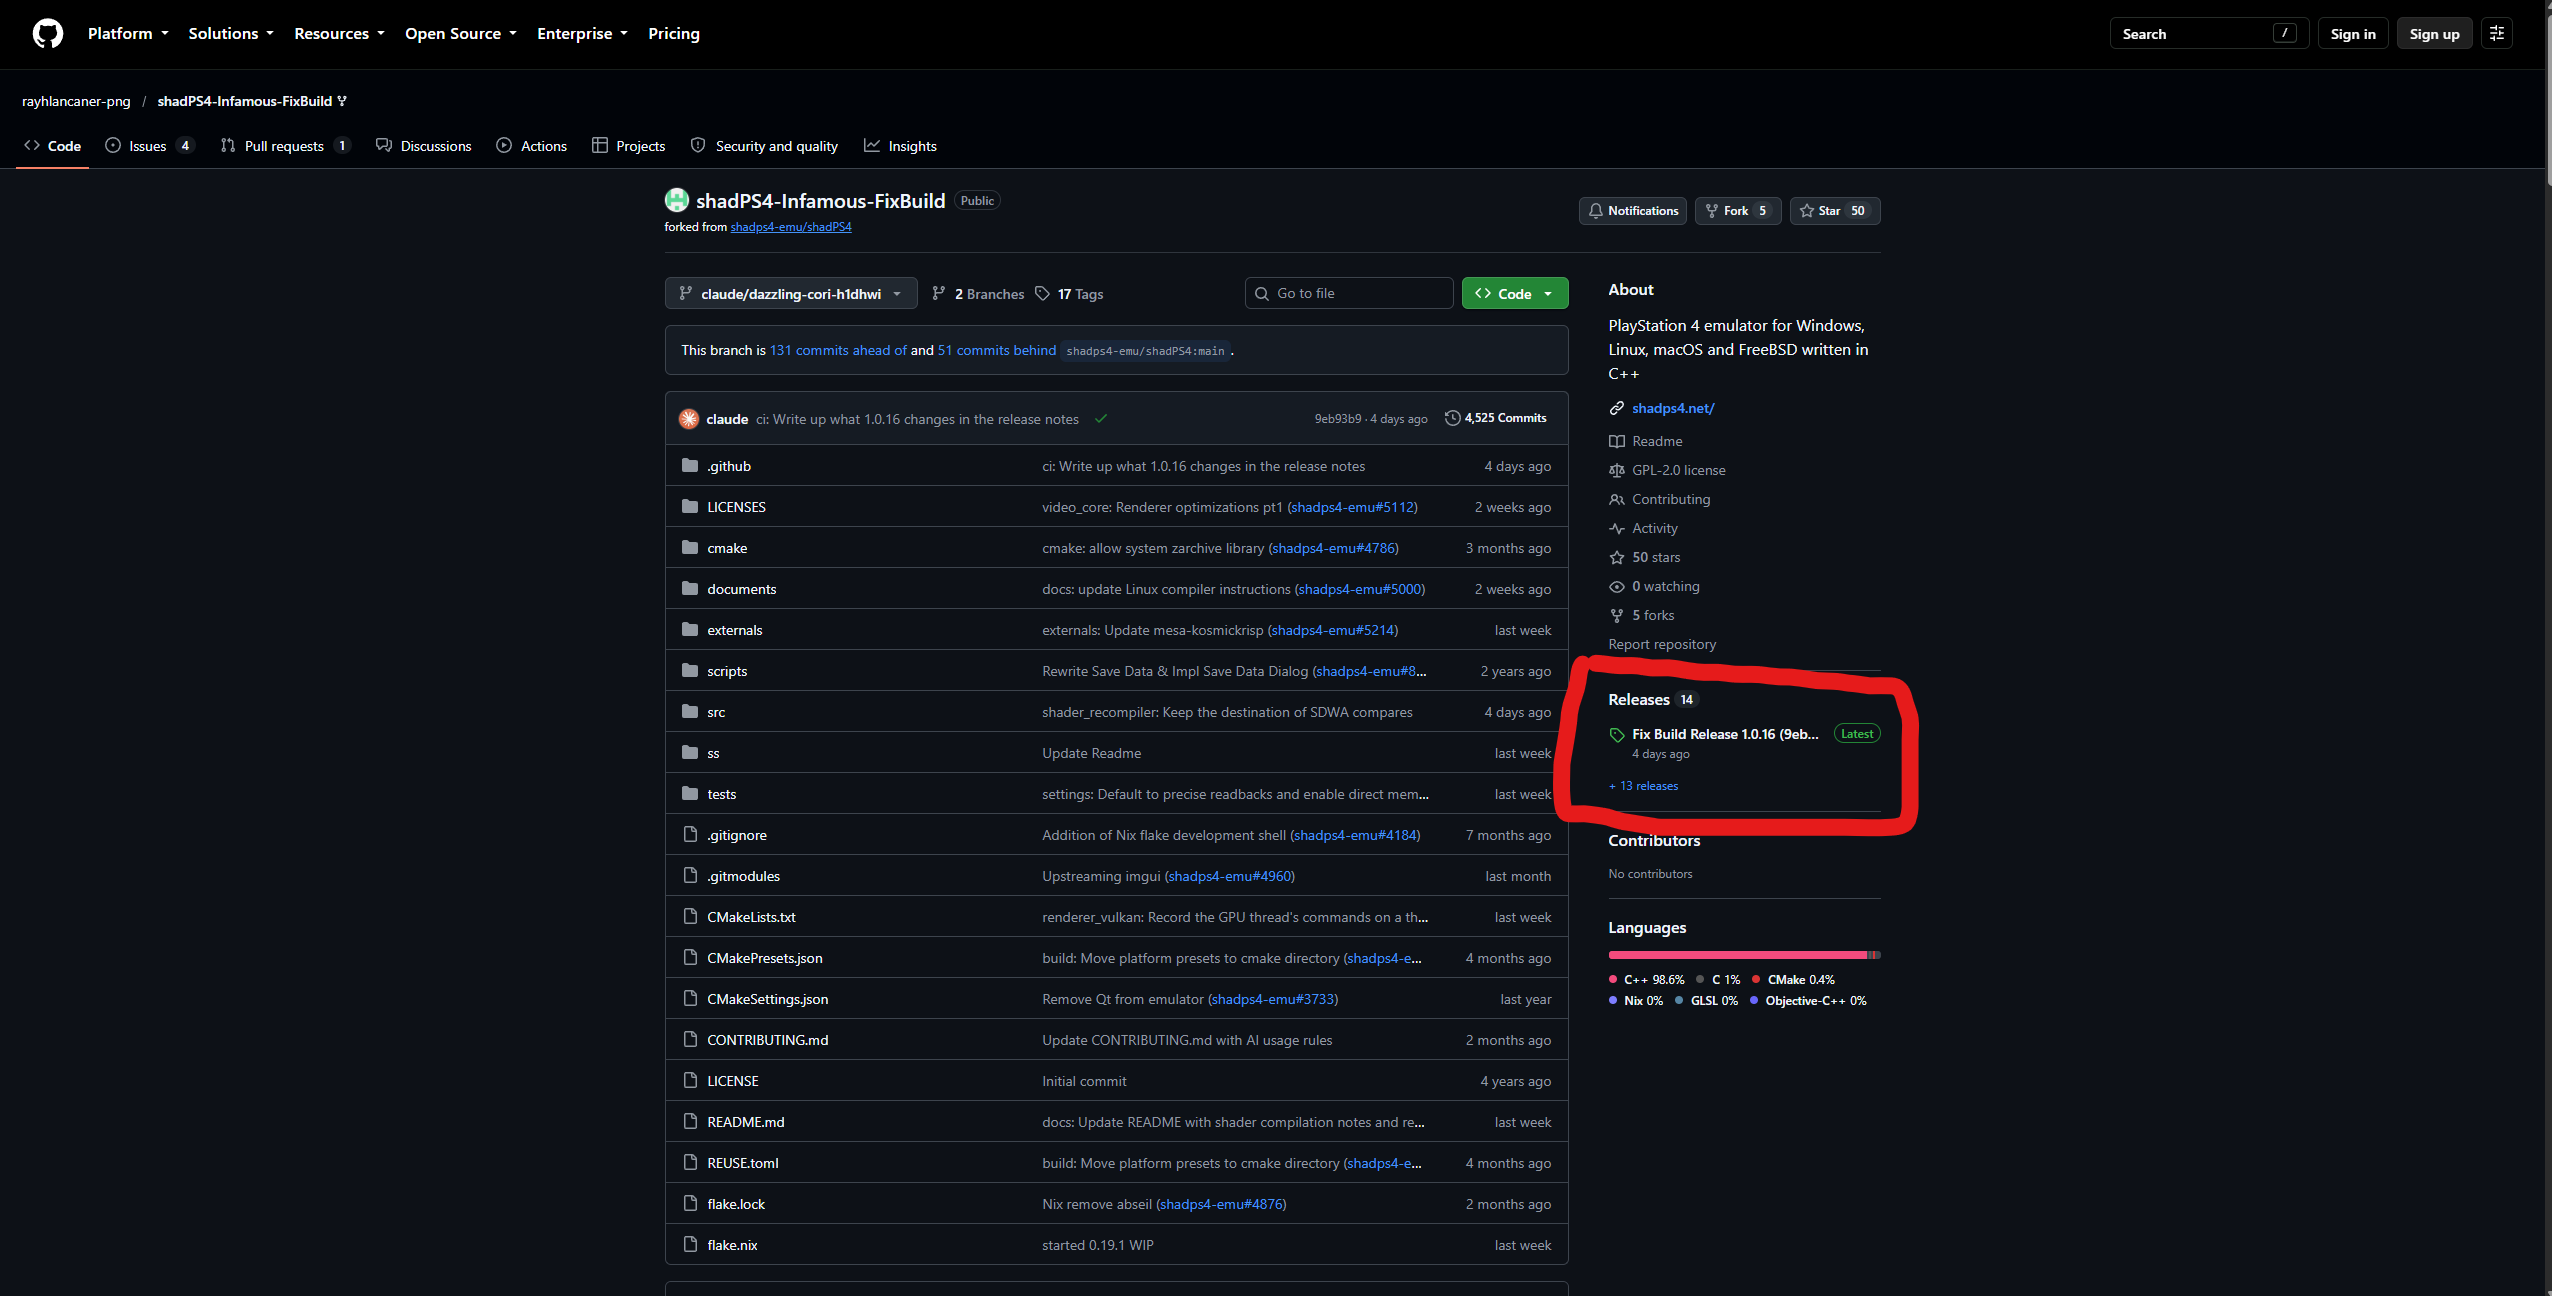Open the README.md file

pyautogui.click(x=746, y=1122)
